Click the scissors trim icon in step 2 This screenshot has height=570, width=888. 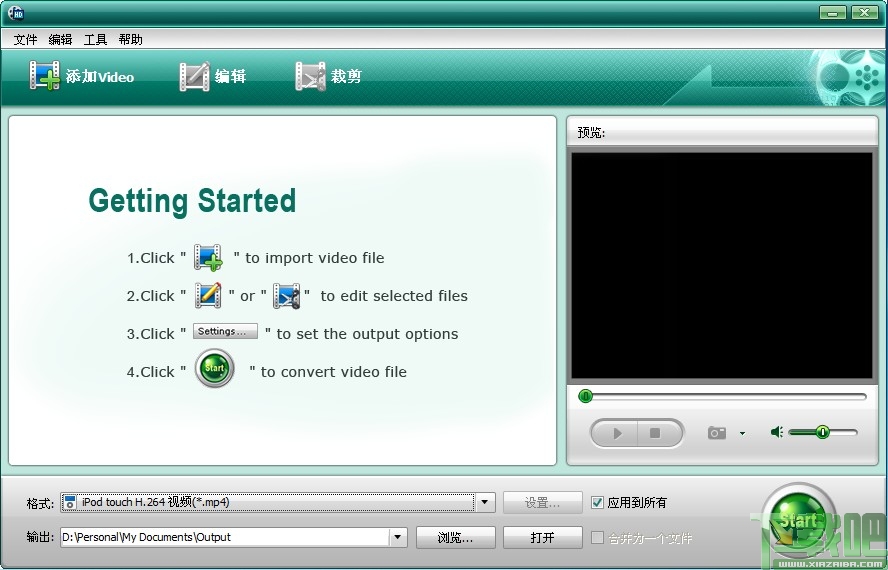287,295
